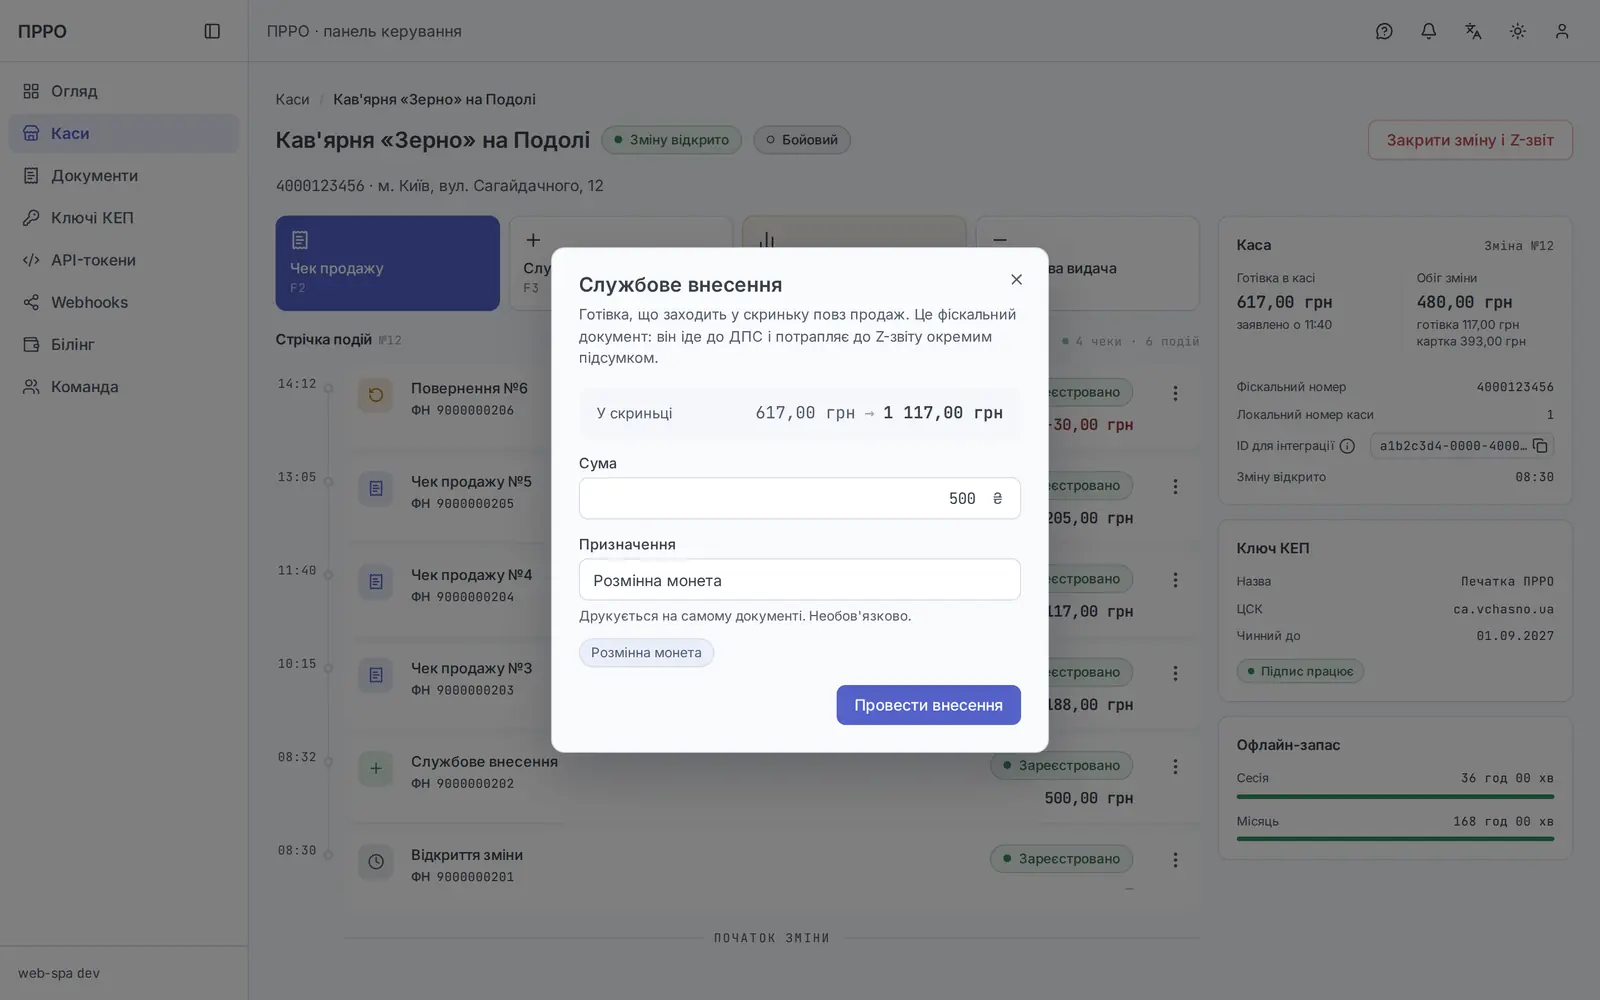
Task: Click Провести внесення button
Action: tap(928, 705)
